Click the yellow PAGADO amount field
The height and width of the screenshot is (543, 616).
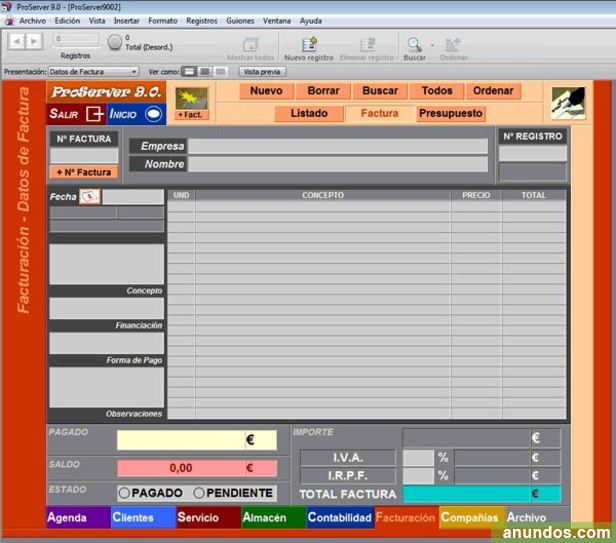(x=197, y=440)
